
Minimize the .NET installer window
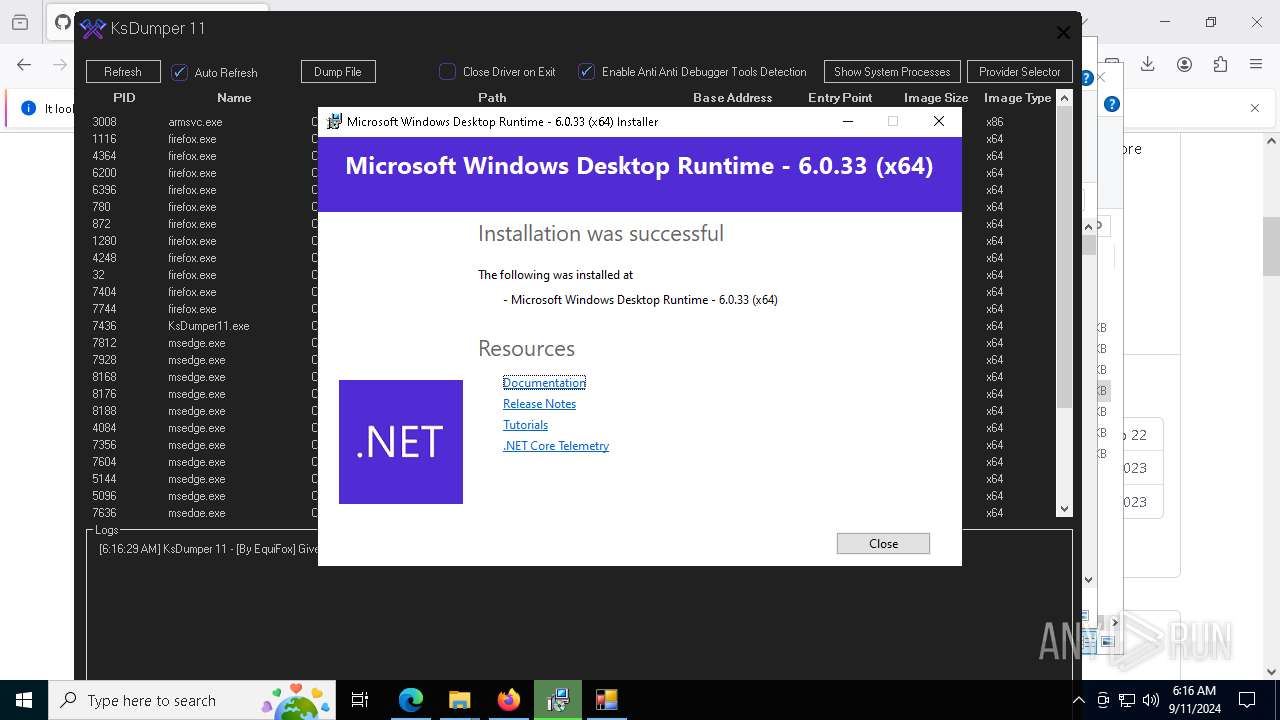click(848, 122)
